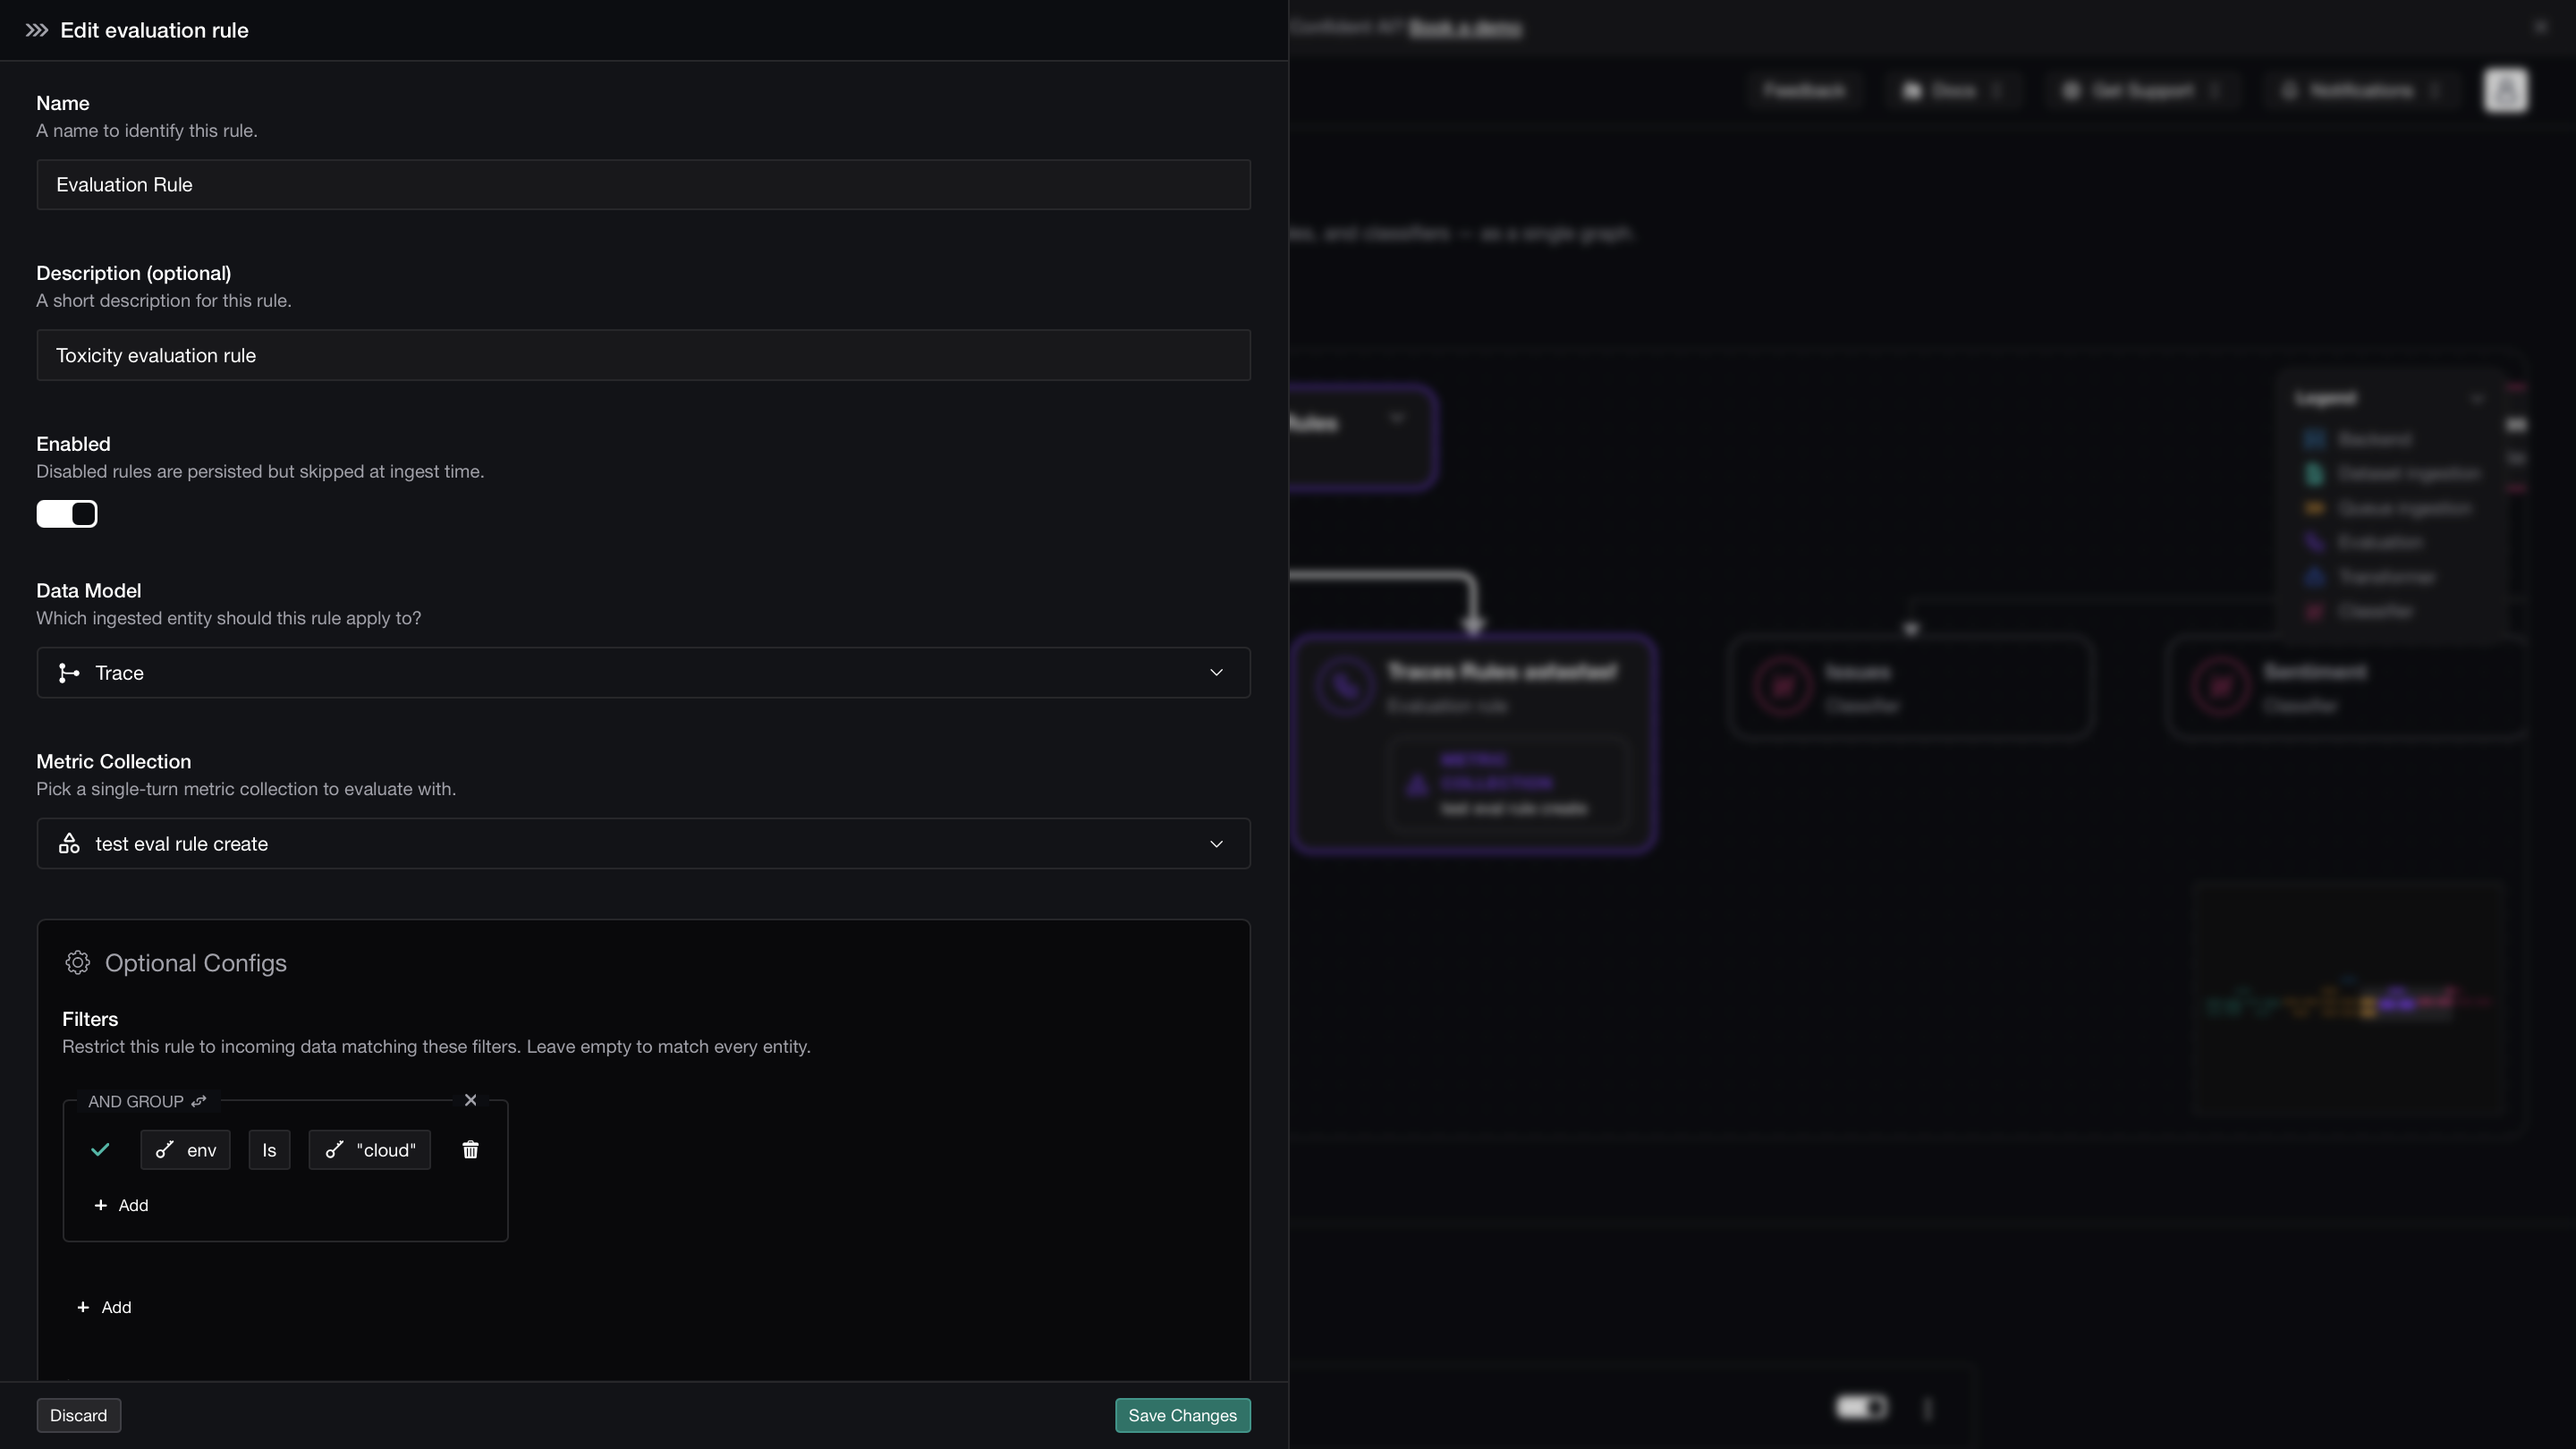
Task: Focus the Name field 'Evaluation Rule'
Action: (x=643, y=185)
